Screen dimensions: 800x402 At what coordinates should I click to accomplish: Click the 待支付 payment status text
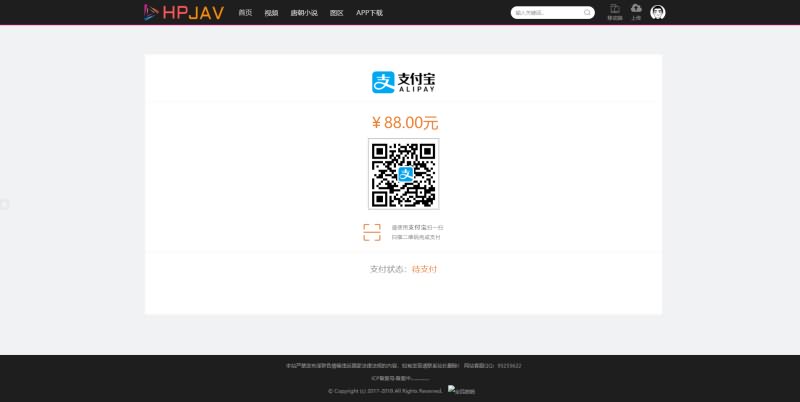[x=424, y=269]
